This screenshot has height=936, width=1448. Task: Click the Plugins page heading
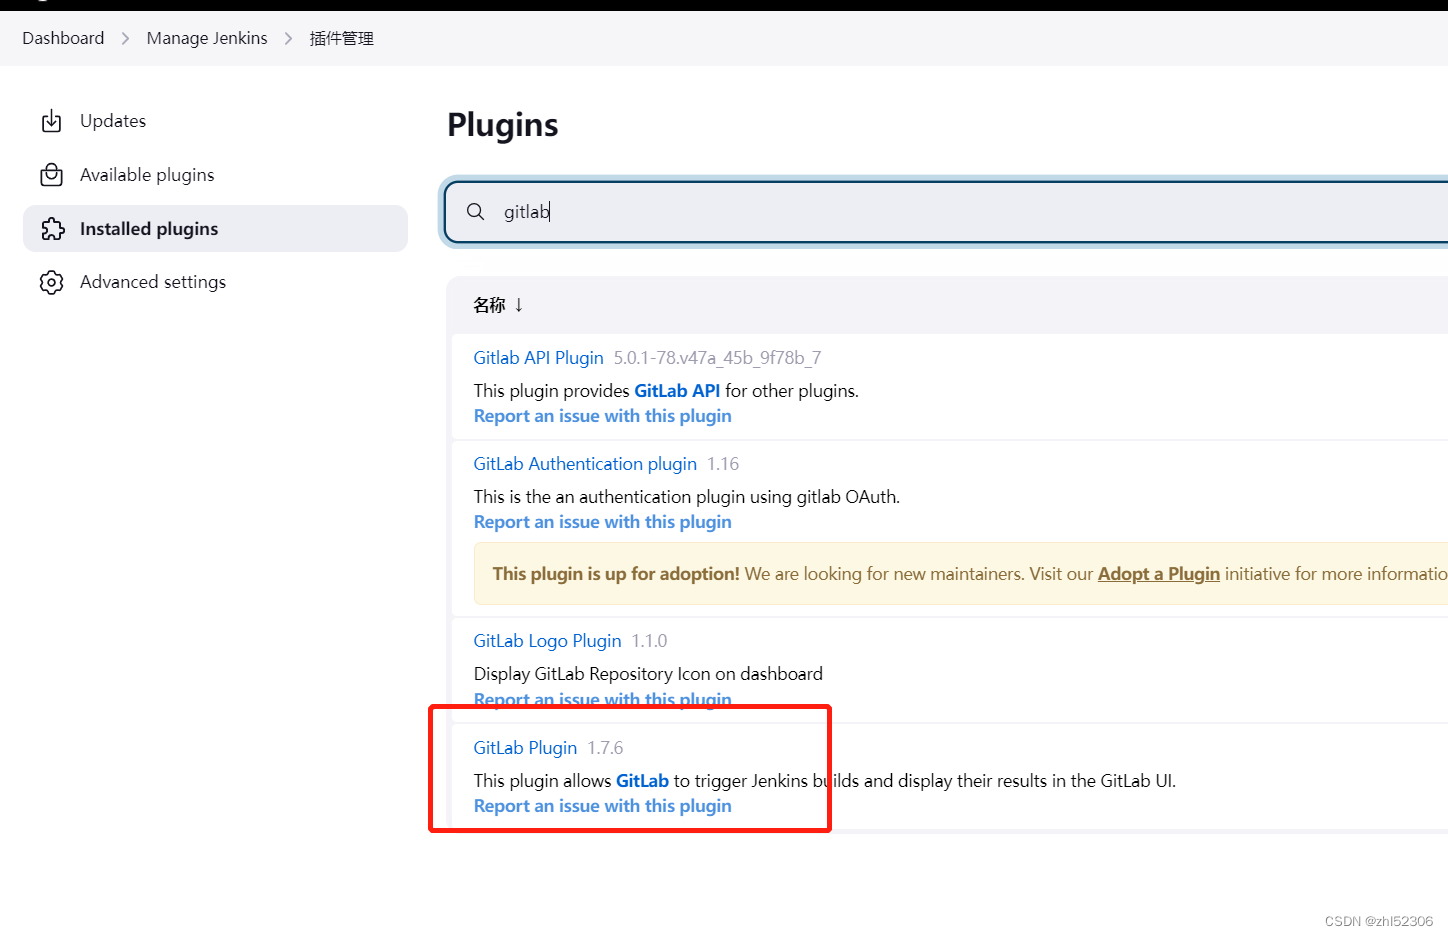pyautogui.click(x=503, y=125)
